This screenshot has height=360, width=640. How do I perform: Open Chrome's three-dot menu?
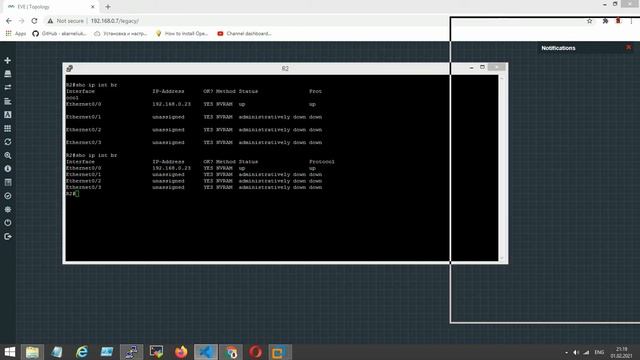(x=631, y=21)
